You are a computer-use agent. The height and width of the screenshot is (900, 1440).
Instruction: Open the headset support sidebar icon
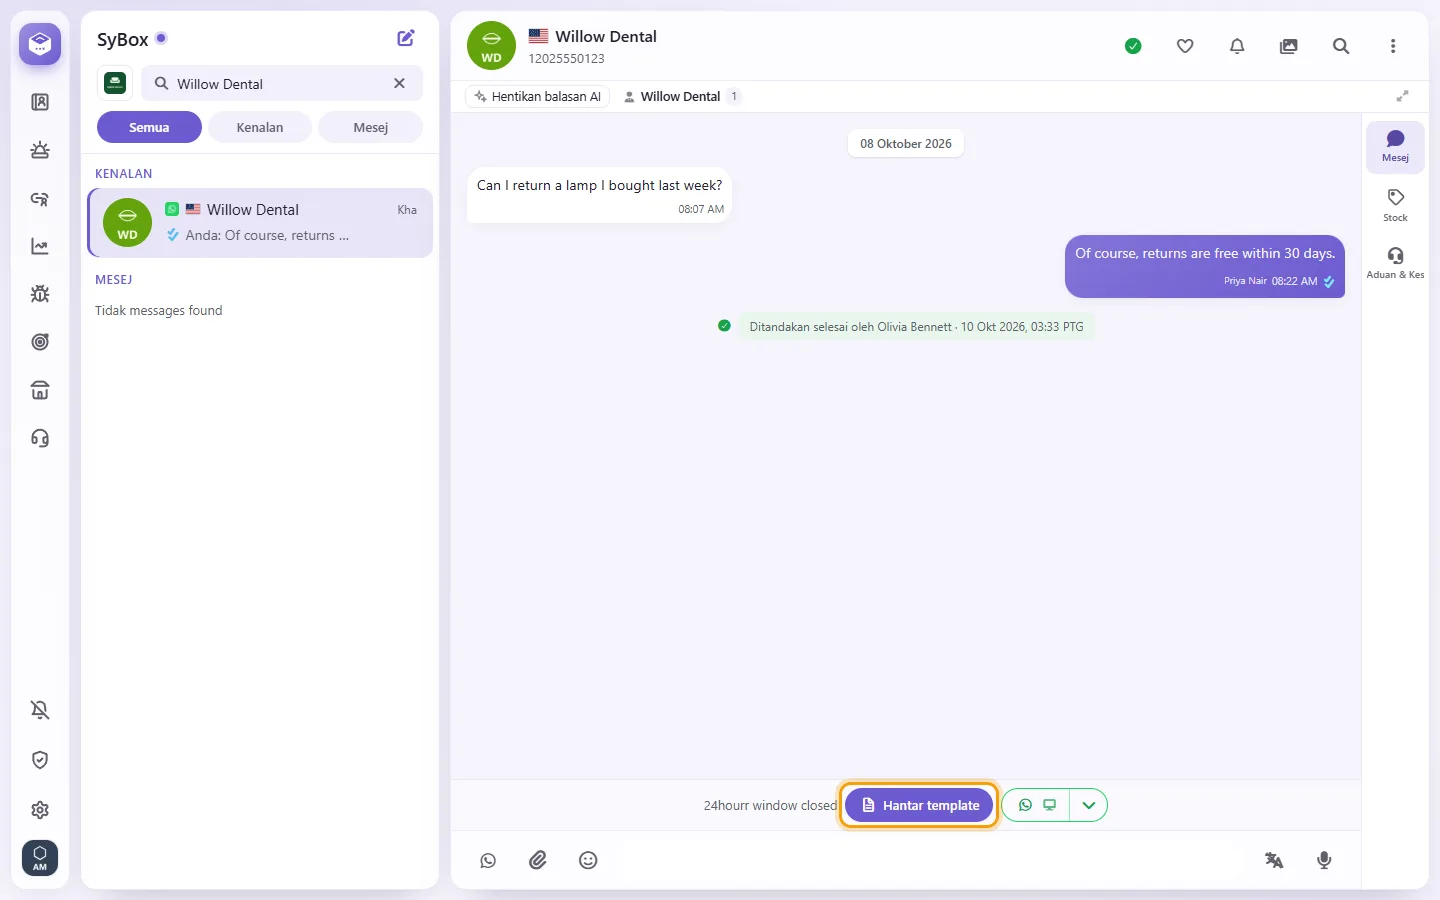point(40,438)
